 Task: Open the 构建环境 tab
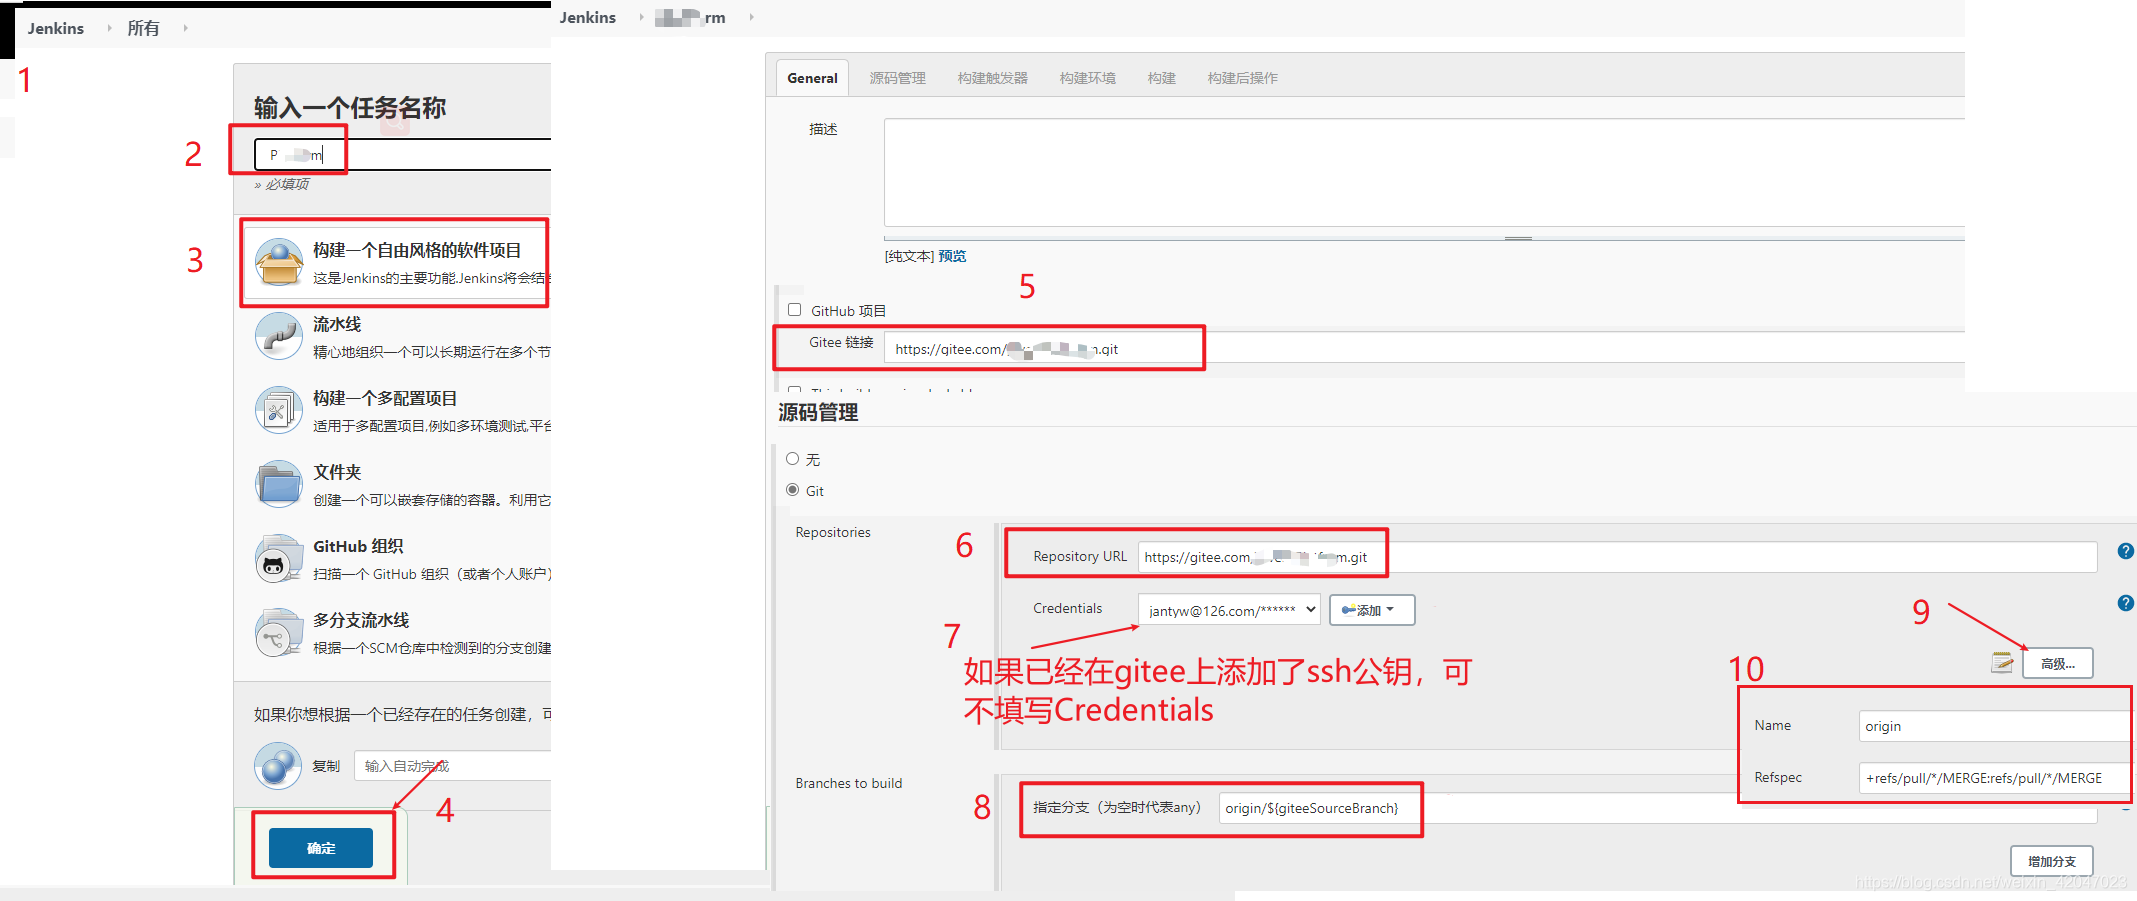1087,78
